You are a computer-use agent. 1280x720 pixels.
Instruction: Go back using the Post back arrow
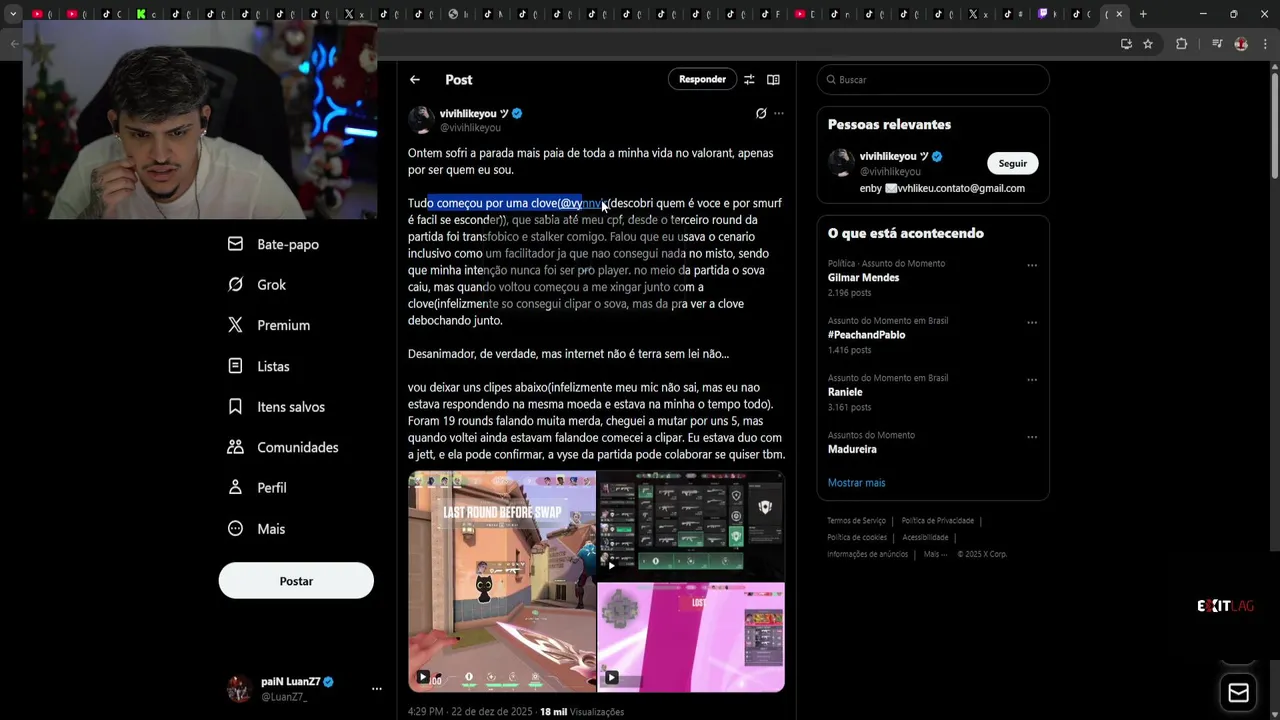(415, 80)
